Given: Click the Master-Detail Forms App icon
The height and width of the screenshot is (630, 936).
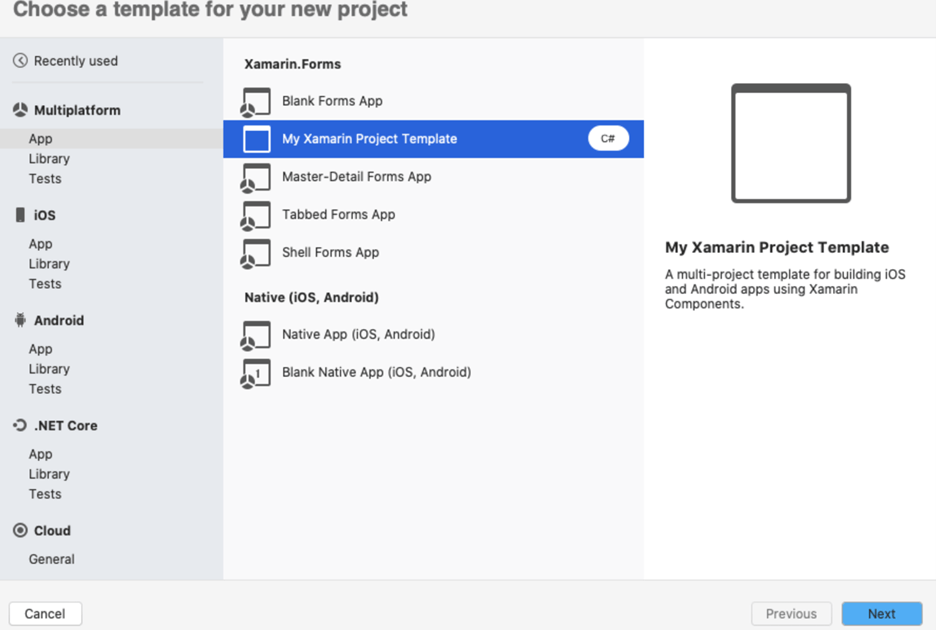Looking at the screenshot, I should pyautogui.click(x=256, y=178).
